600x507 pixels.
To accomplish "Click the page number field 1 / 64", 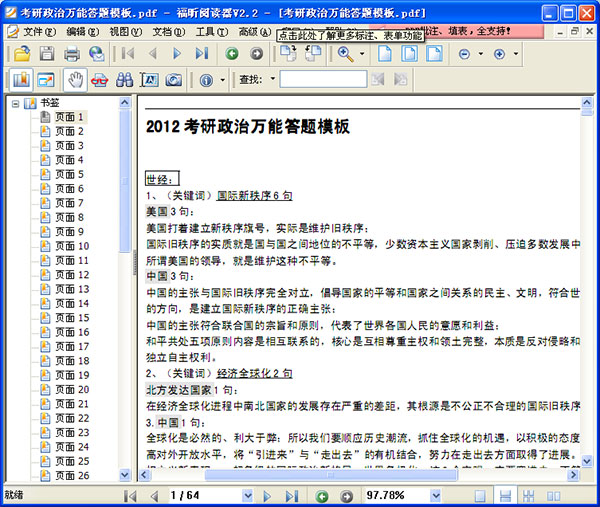I will tap(205, 496).
